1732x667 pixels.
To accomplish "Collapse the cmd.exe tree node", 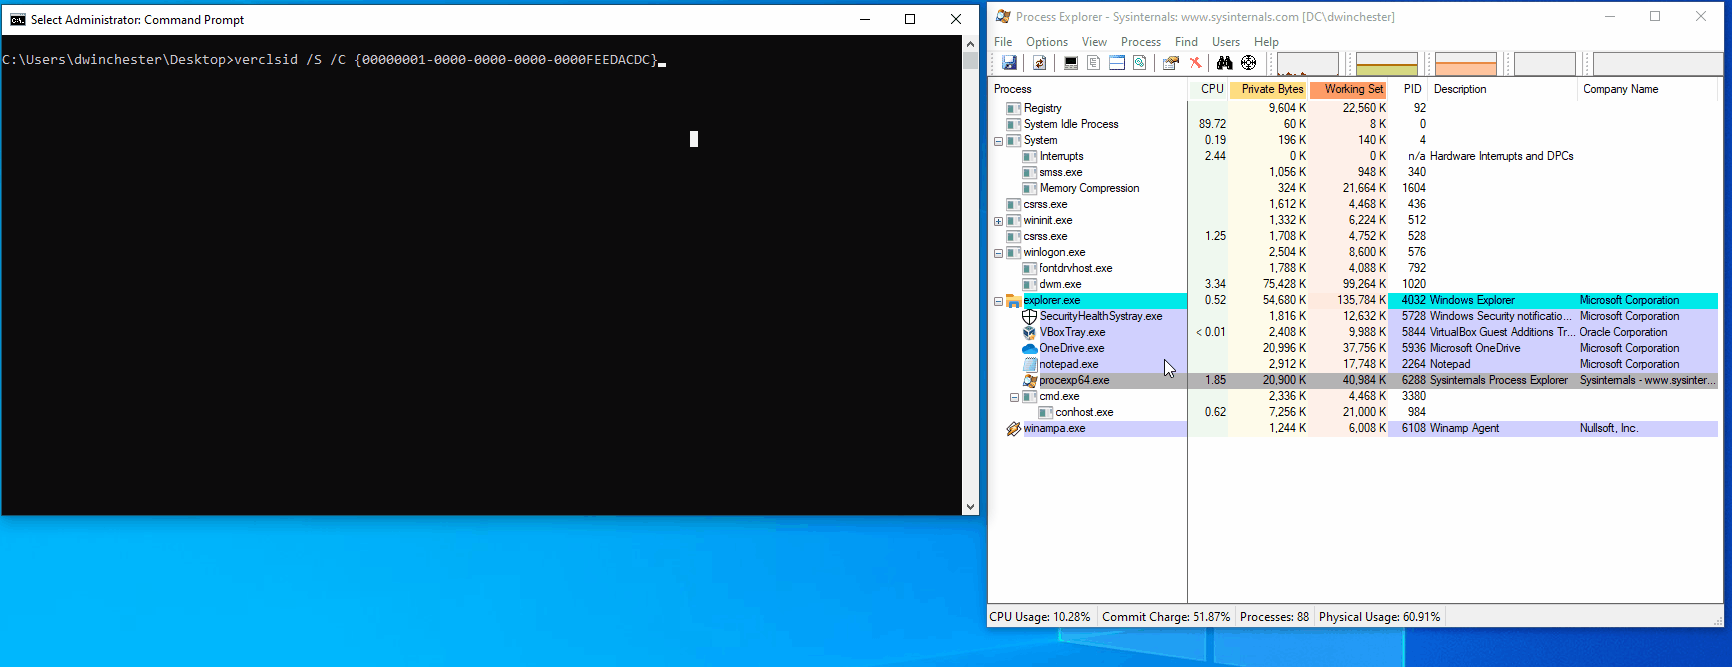I will coord(1014,397).
